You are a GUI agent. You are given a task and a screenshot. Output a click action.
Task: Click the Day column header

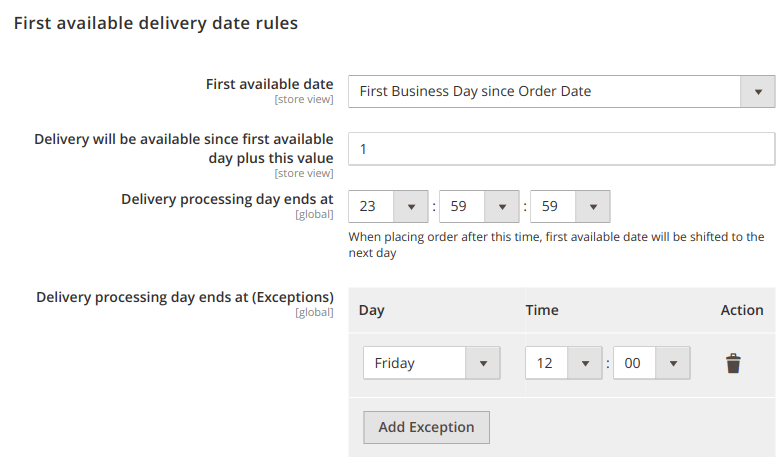[372, 310]
